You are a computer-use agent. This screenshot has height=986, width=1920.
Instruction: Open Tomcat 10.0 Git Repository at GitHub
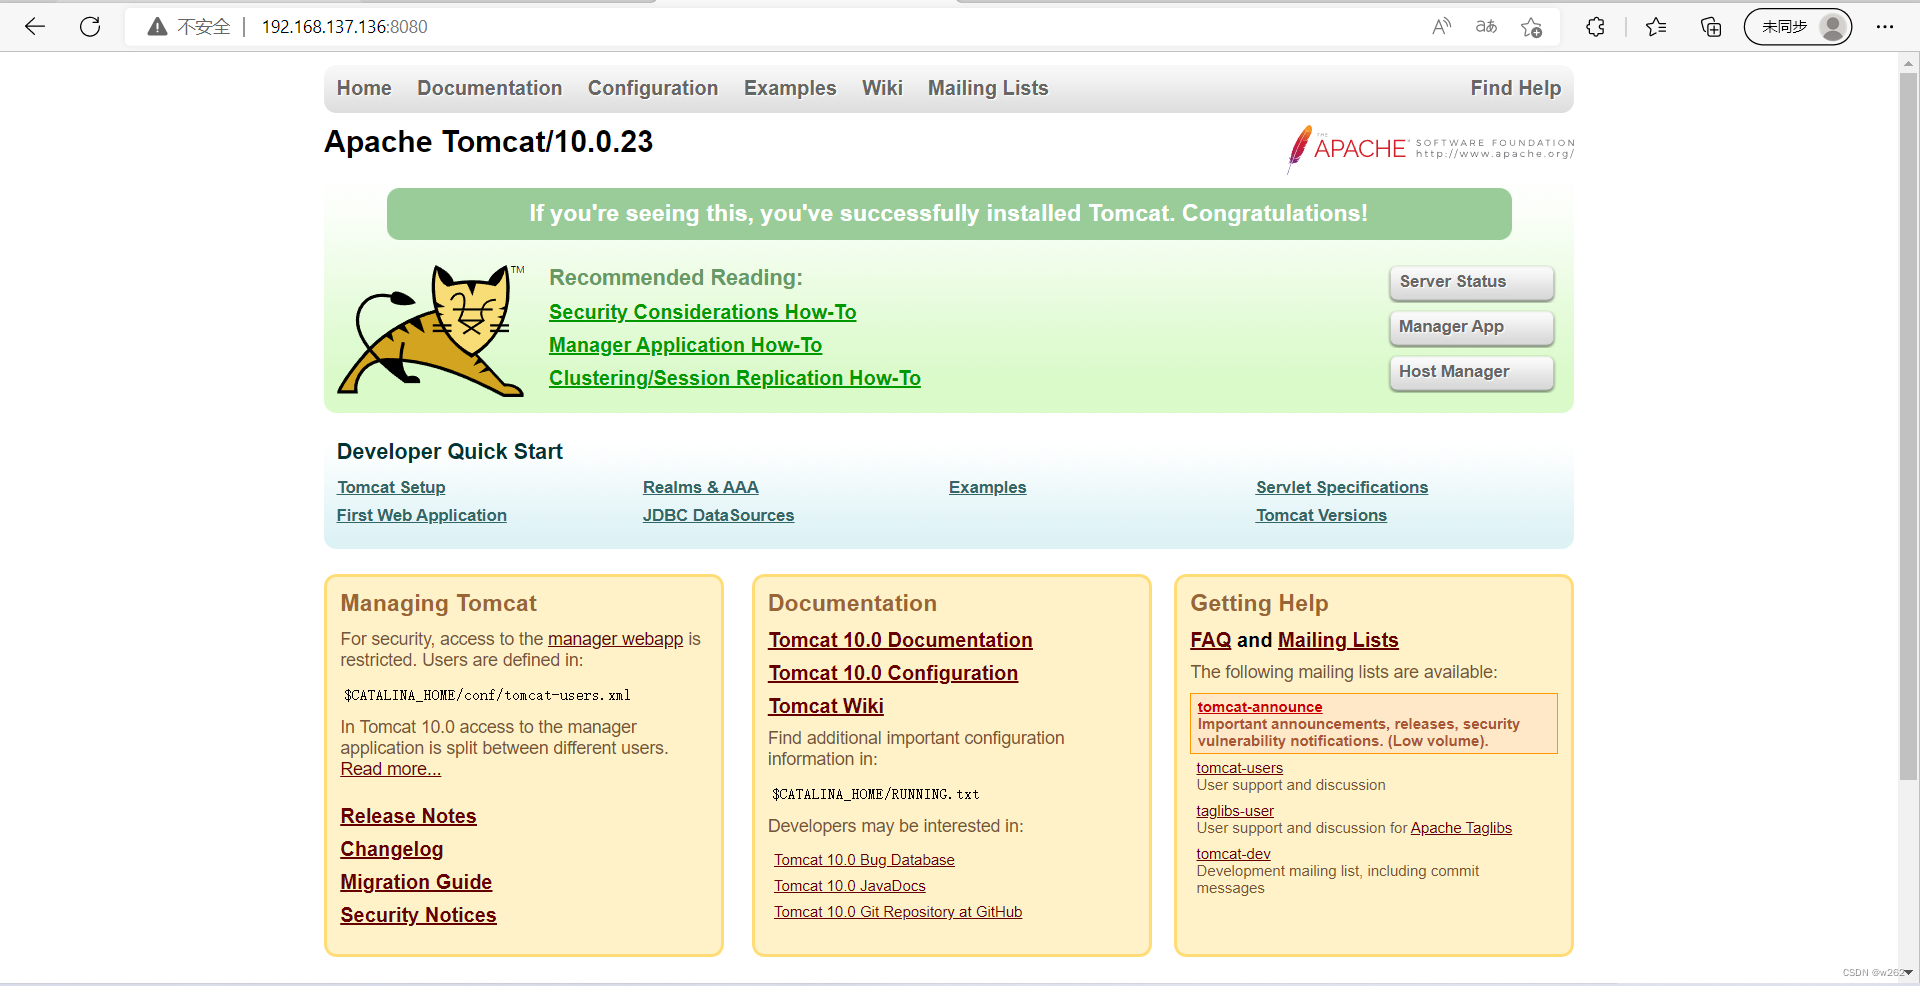[x=898, y=912]
